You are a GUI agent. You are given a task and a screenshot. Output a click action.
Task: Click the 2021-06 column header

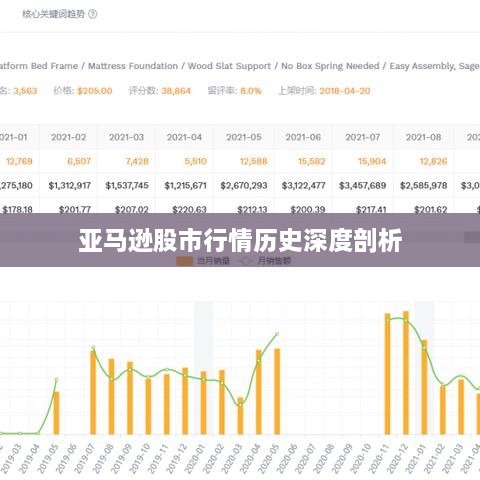pyautogui.click(x=303, y=137)
